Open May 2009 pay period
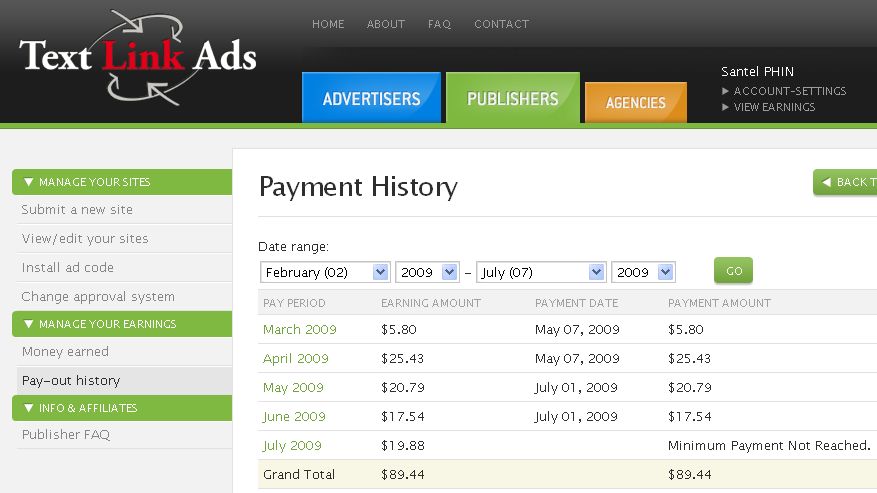Screen dimensions: 877x493 [293, 388]
